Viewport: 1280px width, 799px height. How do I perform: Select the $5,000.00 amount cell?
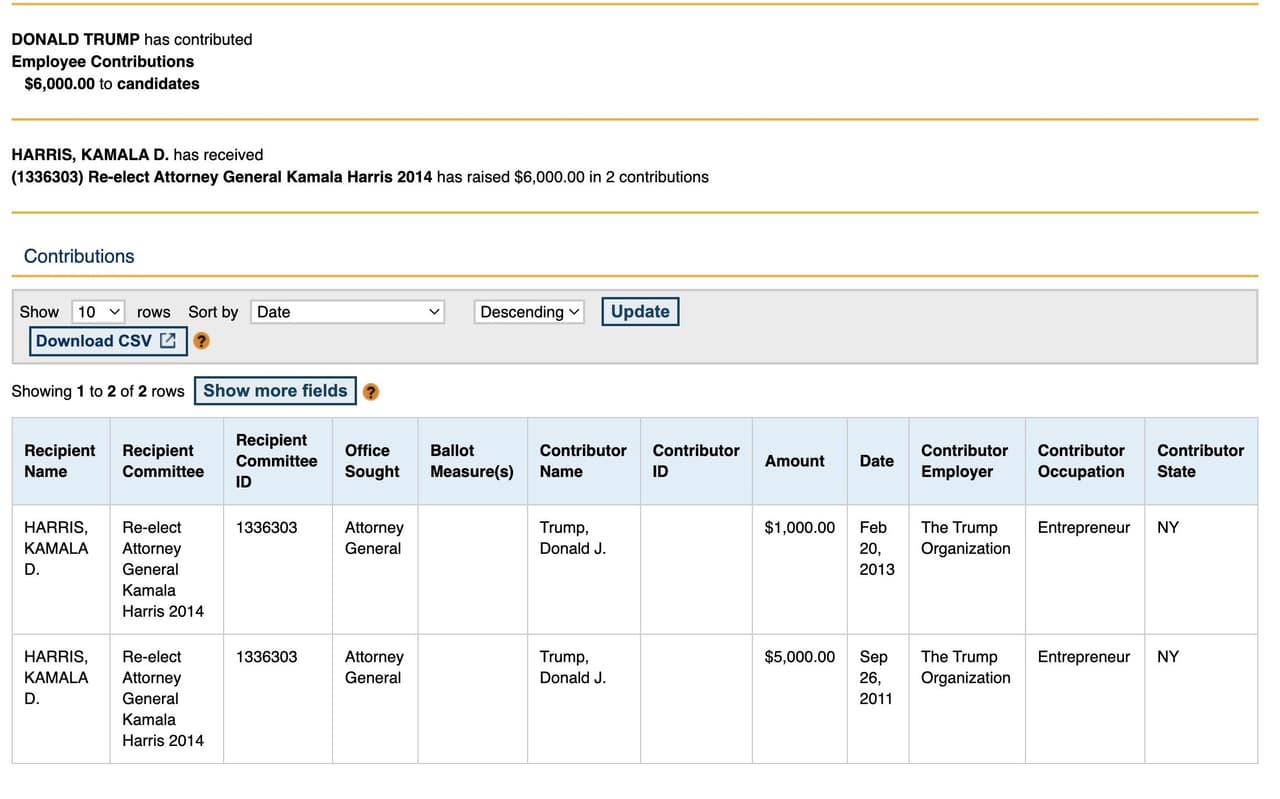(x=799, y=657)
